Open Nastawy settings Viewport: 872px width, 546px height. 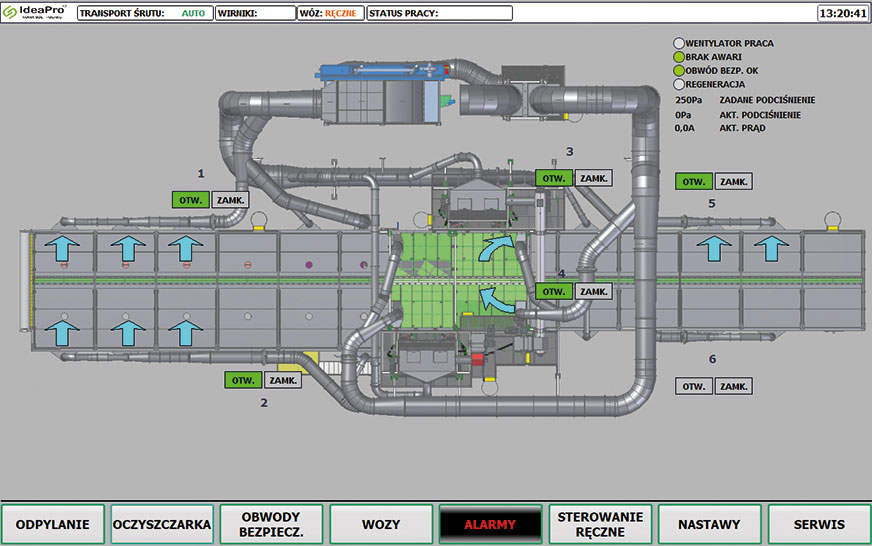(709, 524)
